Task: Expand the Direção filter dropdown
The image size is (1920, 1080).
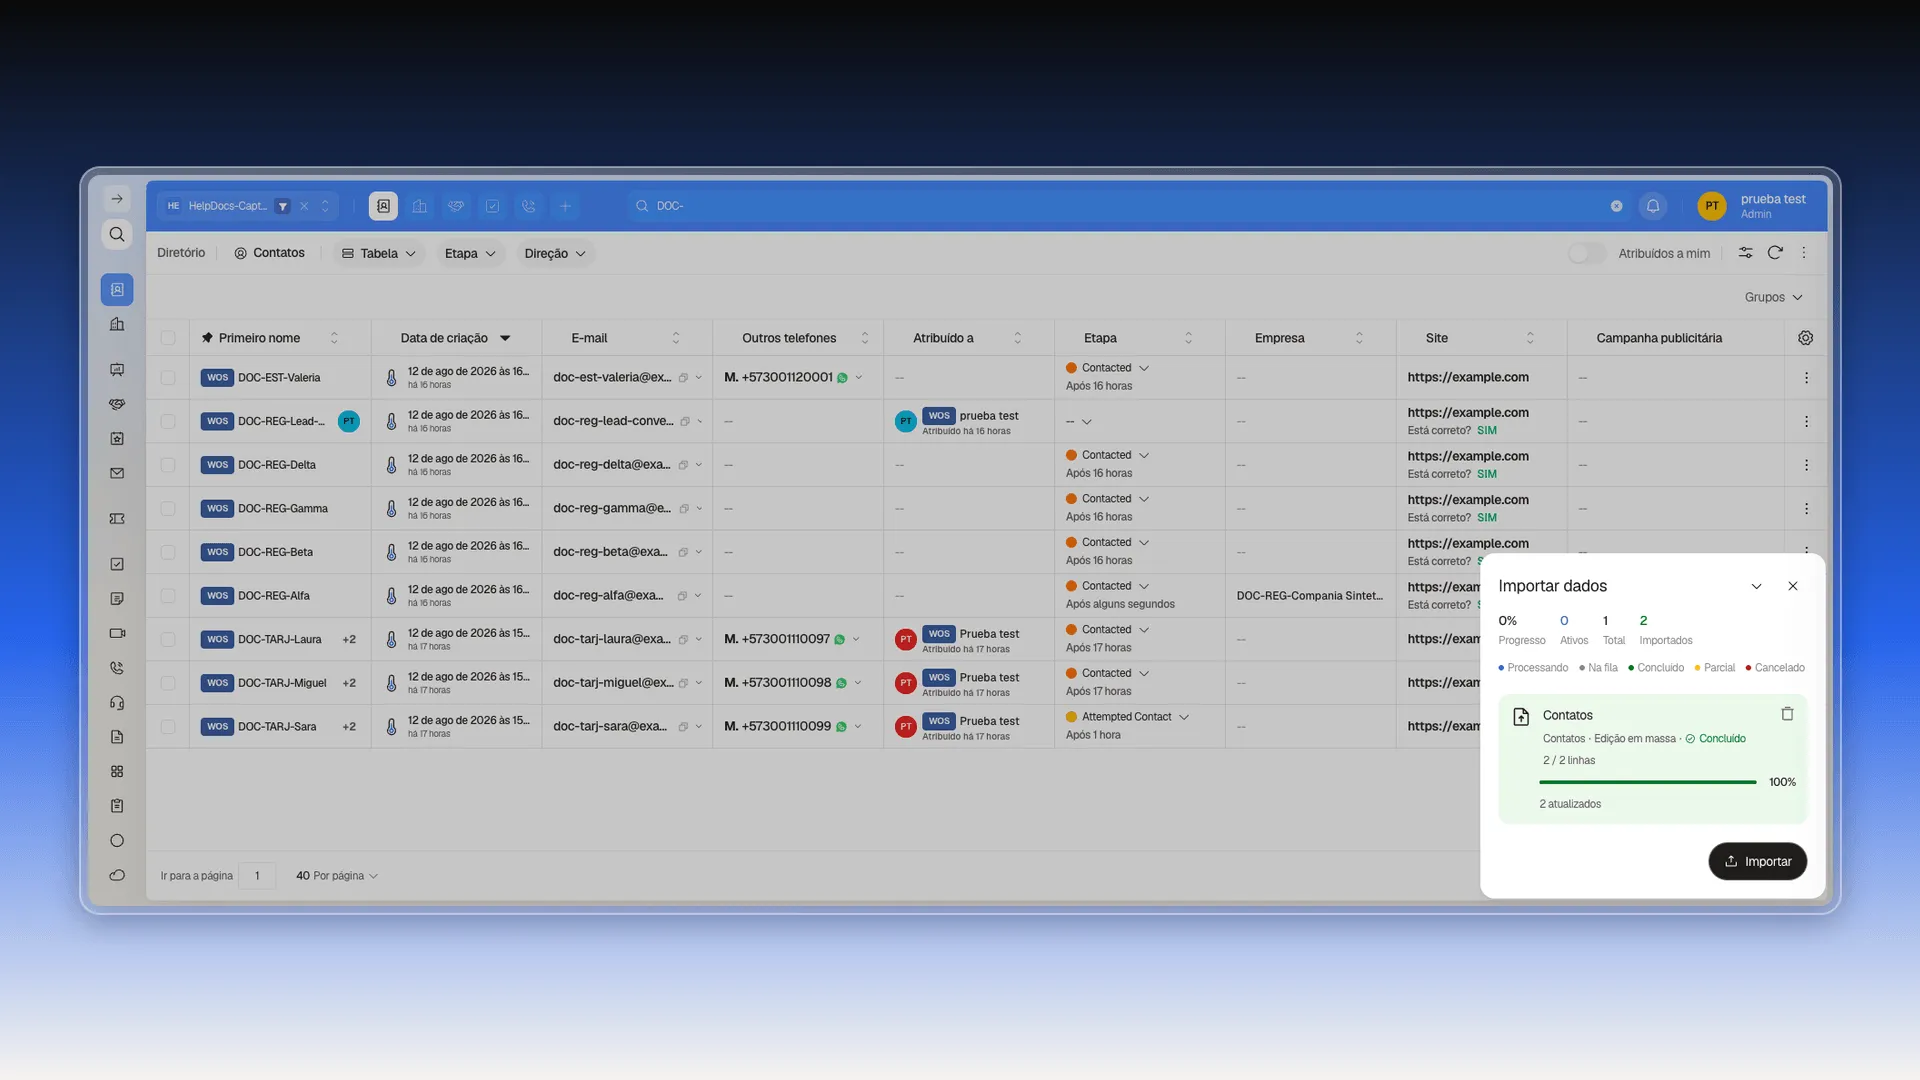Action: [555, 253]
